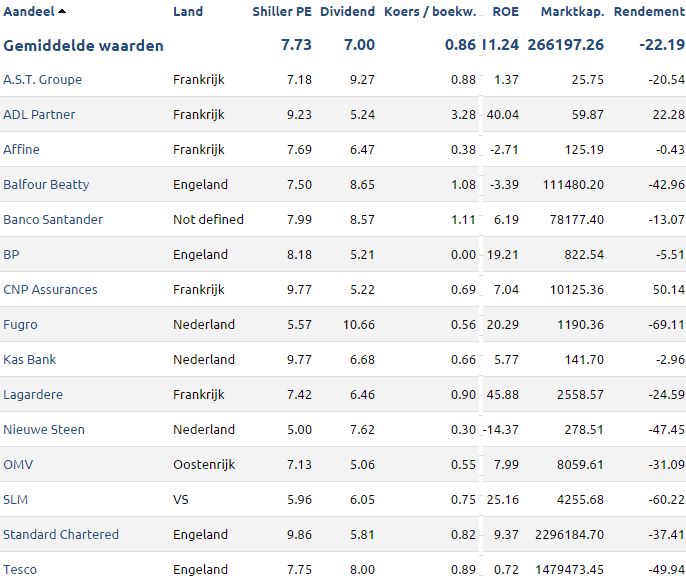Click the Banco Santander link
Image resolution: width=686 pixels, height=581 pixels.
pos(53,220)
